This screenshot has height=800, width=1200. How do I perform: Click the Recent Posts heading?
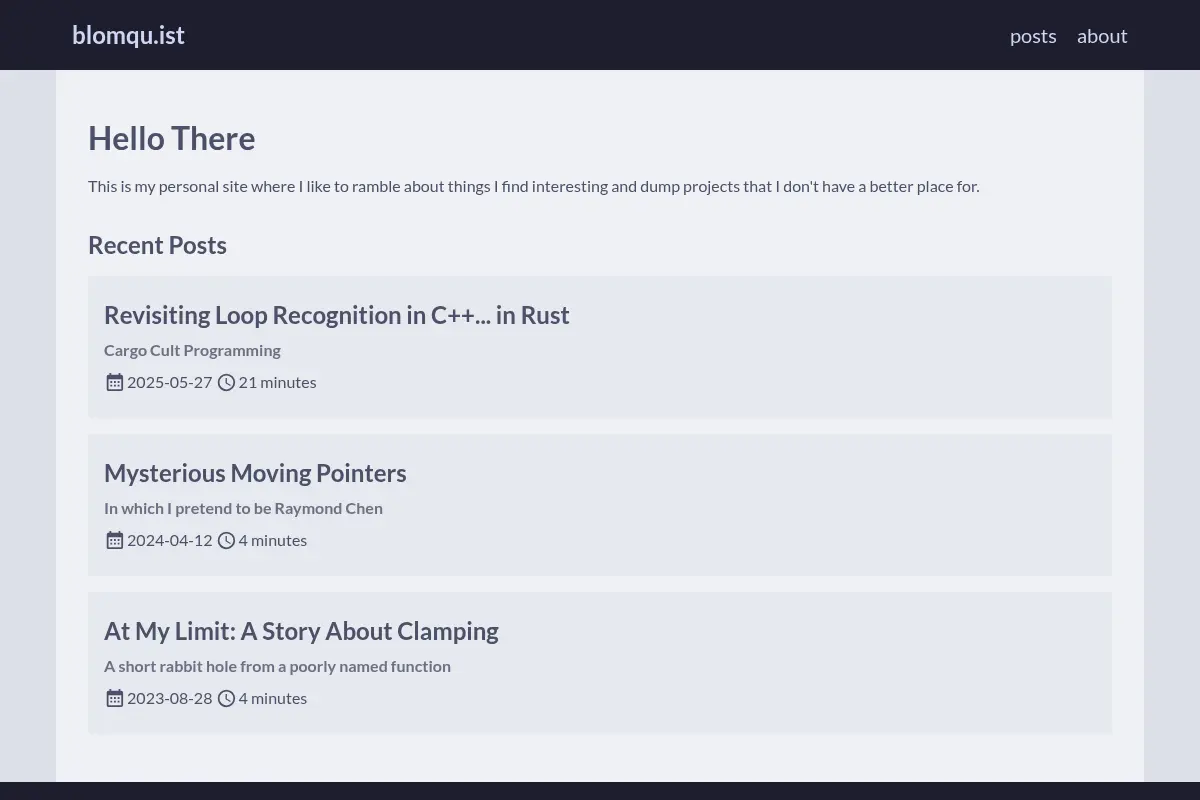(157, 245)
